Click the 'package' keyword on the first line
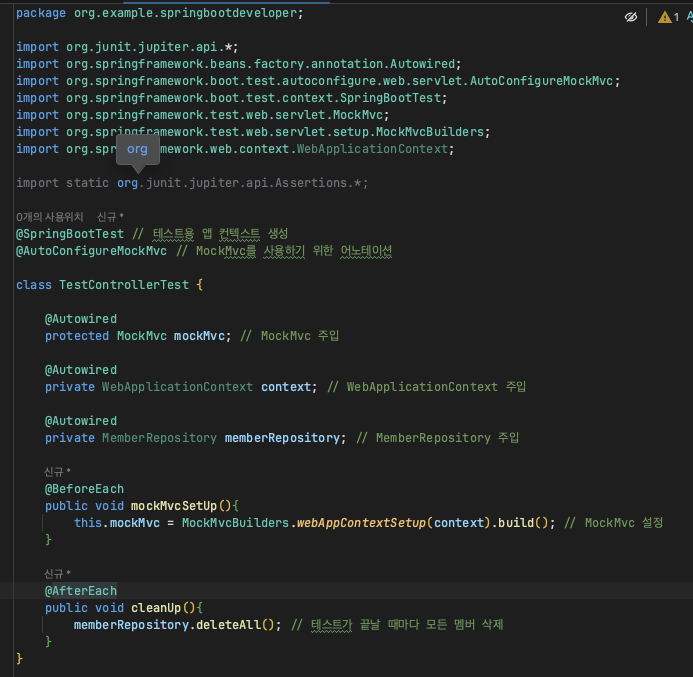 41,13
